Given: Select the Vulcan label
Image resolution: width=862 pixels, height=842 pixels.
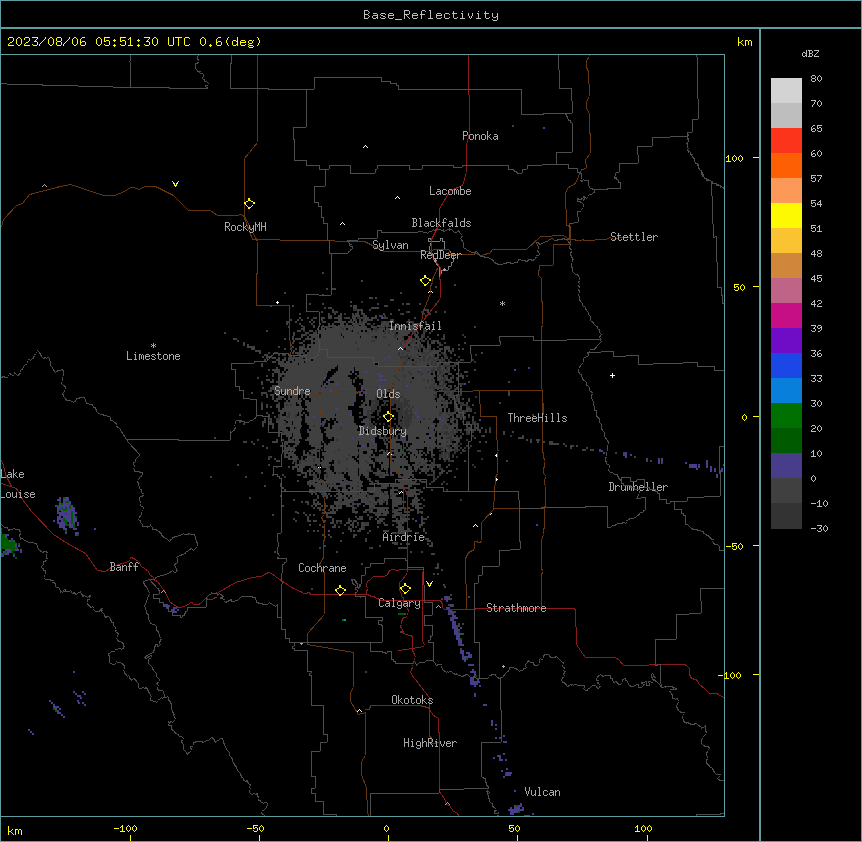Looking at the screenshot, I should [x=543, y=792].
